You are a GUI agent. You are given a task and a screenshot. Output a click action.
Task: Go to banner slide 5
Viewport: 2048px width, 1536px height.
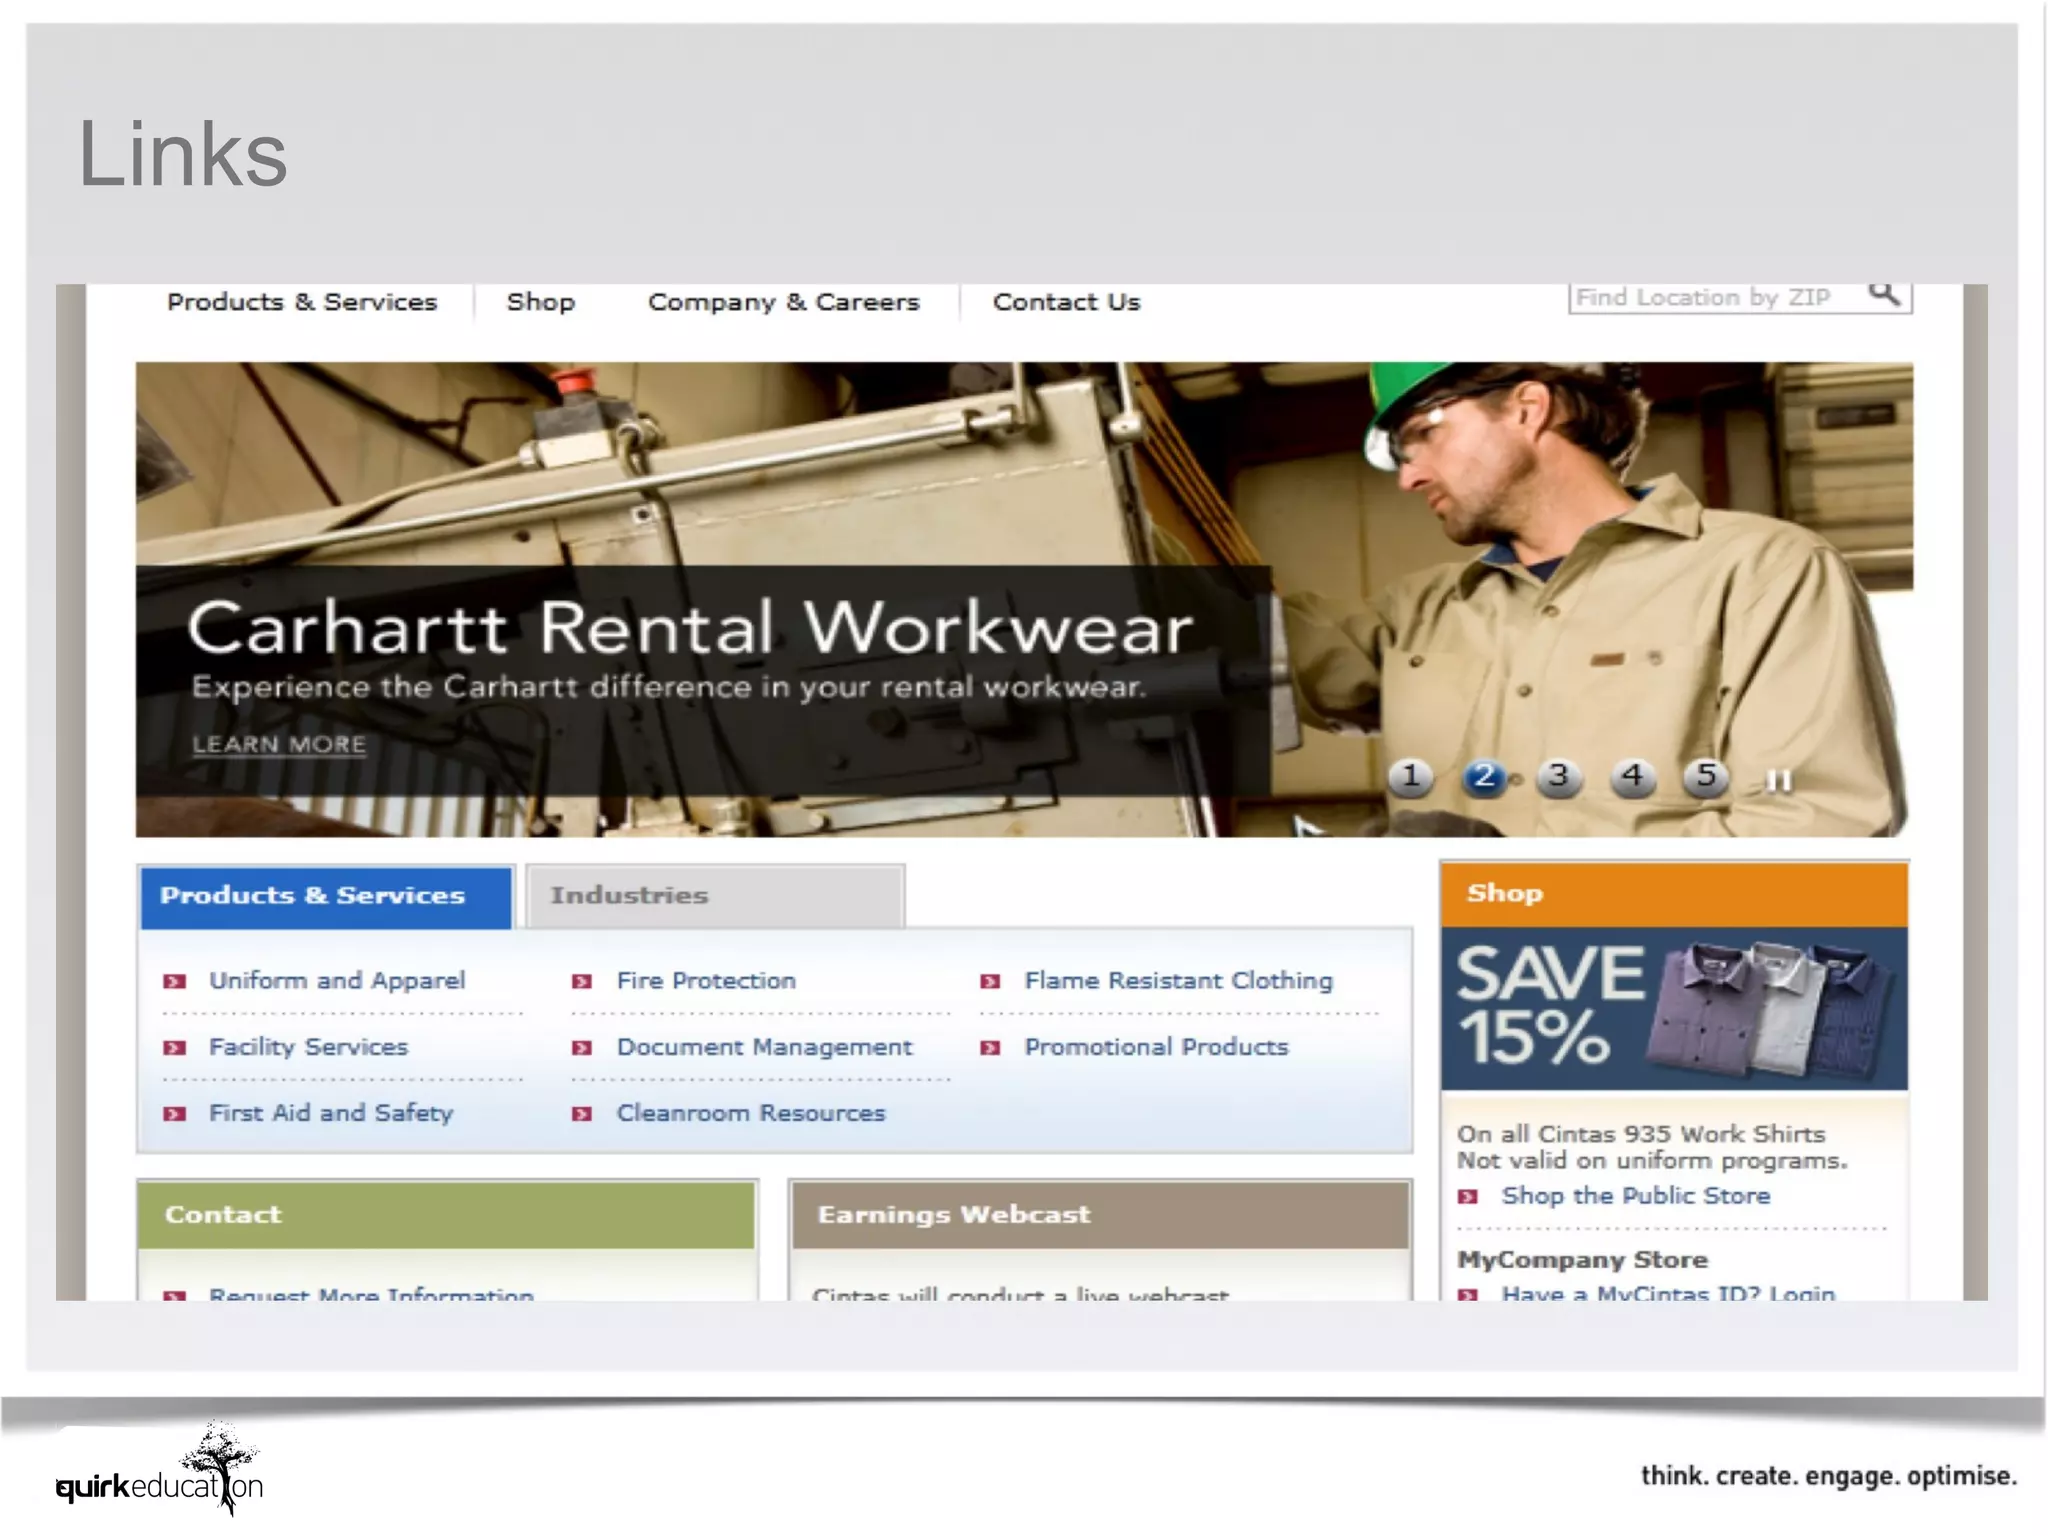[x=1706, y=777]
